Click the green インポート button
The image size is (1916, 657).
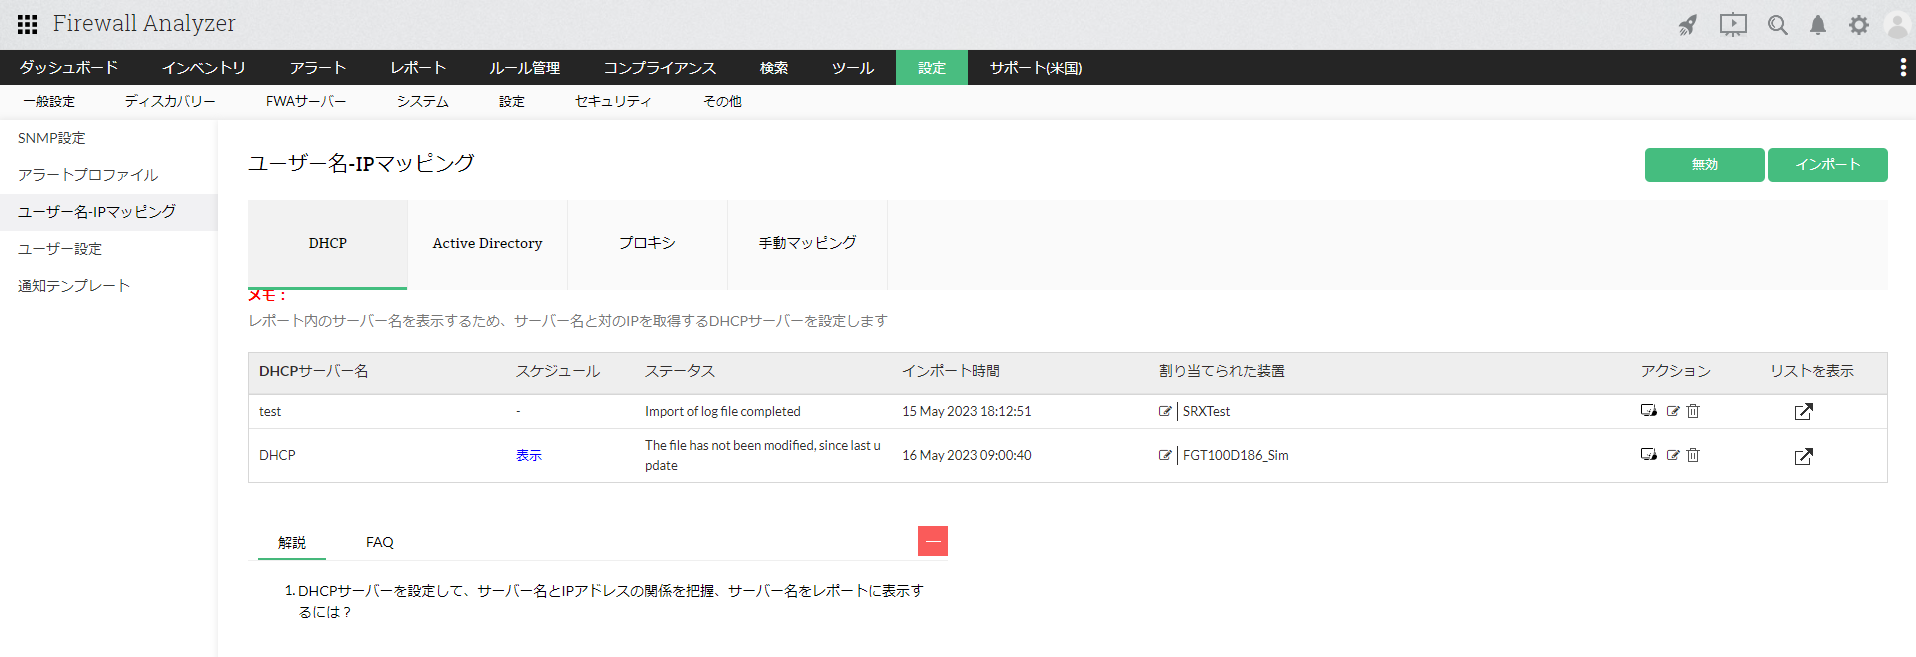click(1827, 165)
